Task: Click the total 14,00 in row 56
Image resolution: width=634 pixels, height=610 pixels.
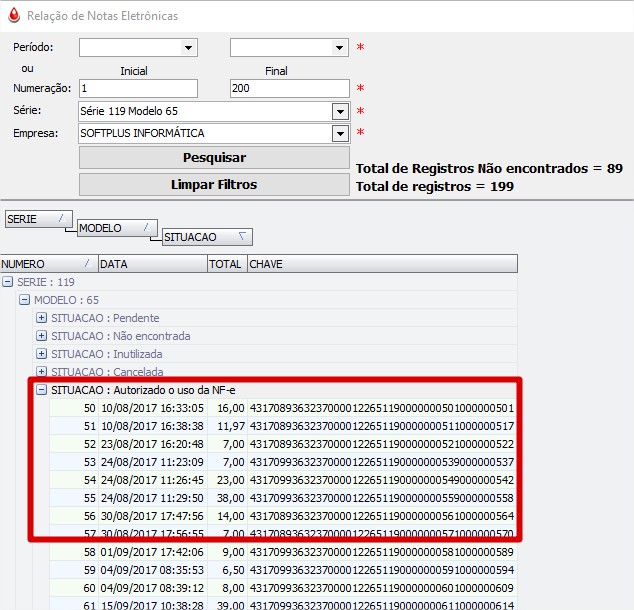Action: click(x=231, y=516)
